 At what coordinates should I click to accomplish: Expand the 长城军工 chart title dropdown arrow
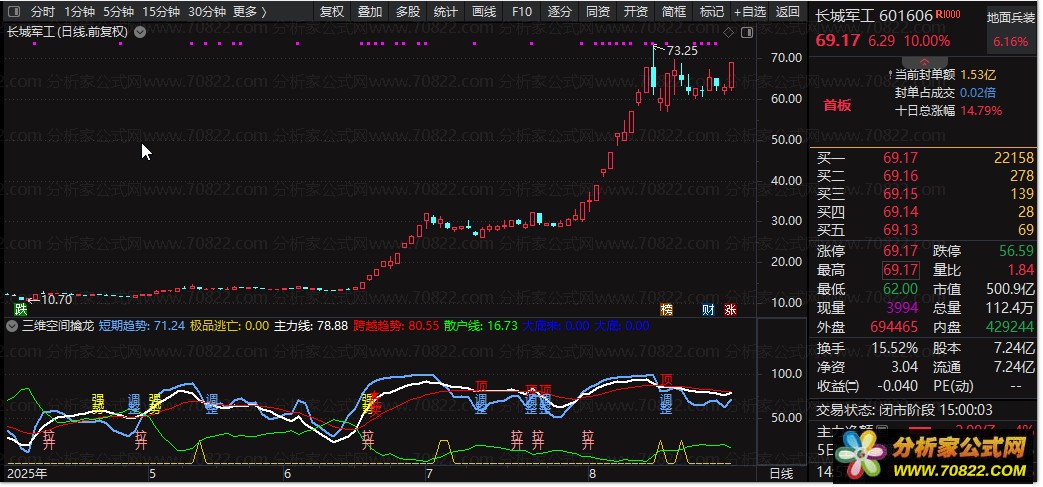tap(140, 31)
